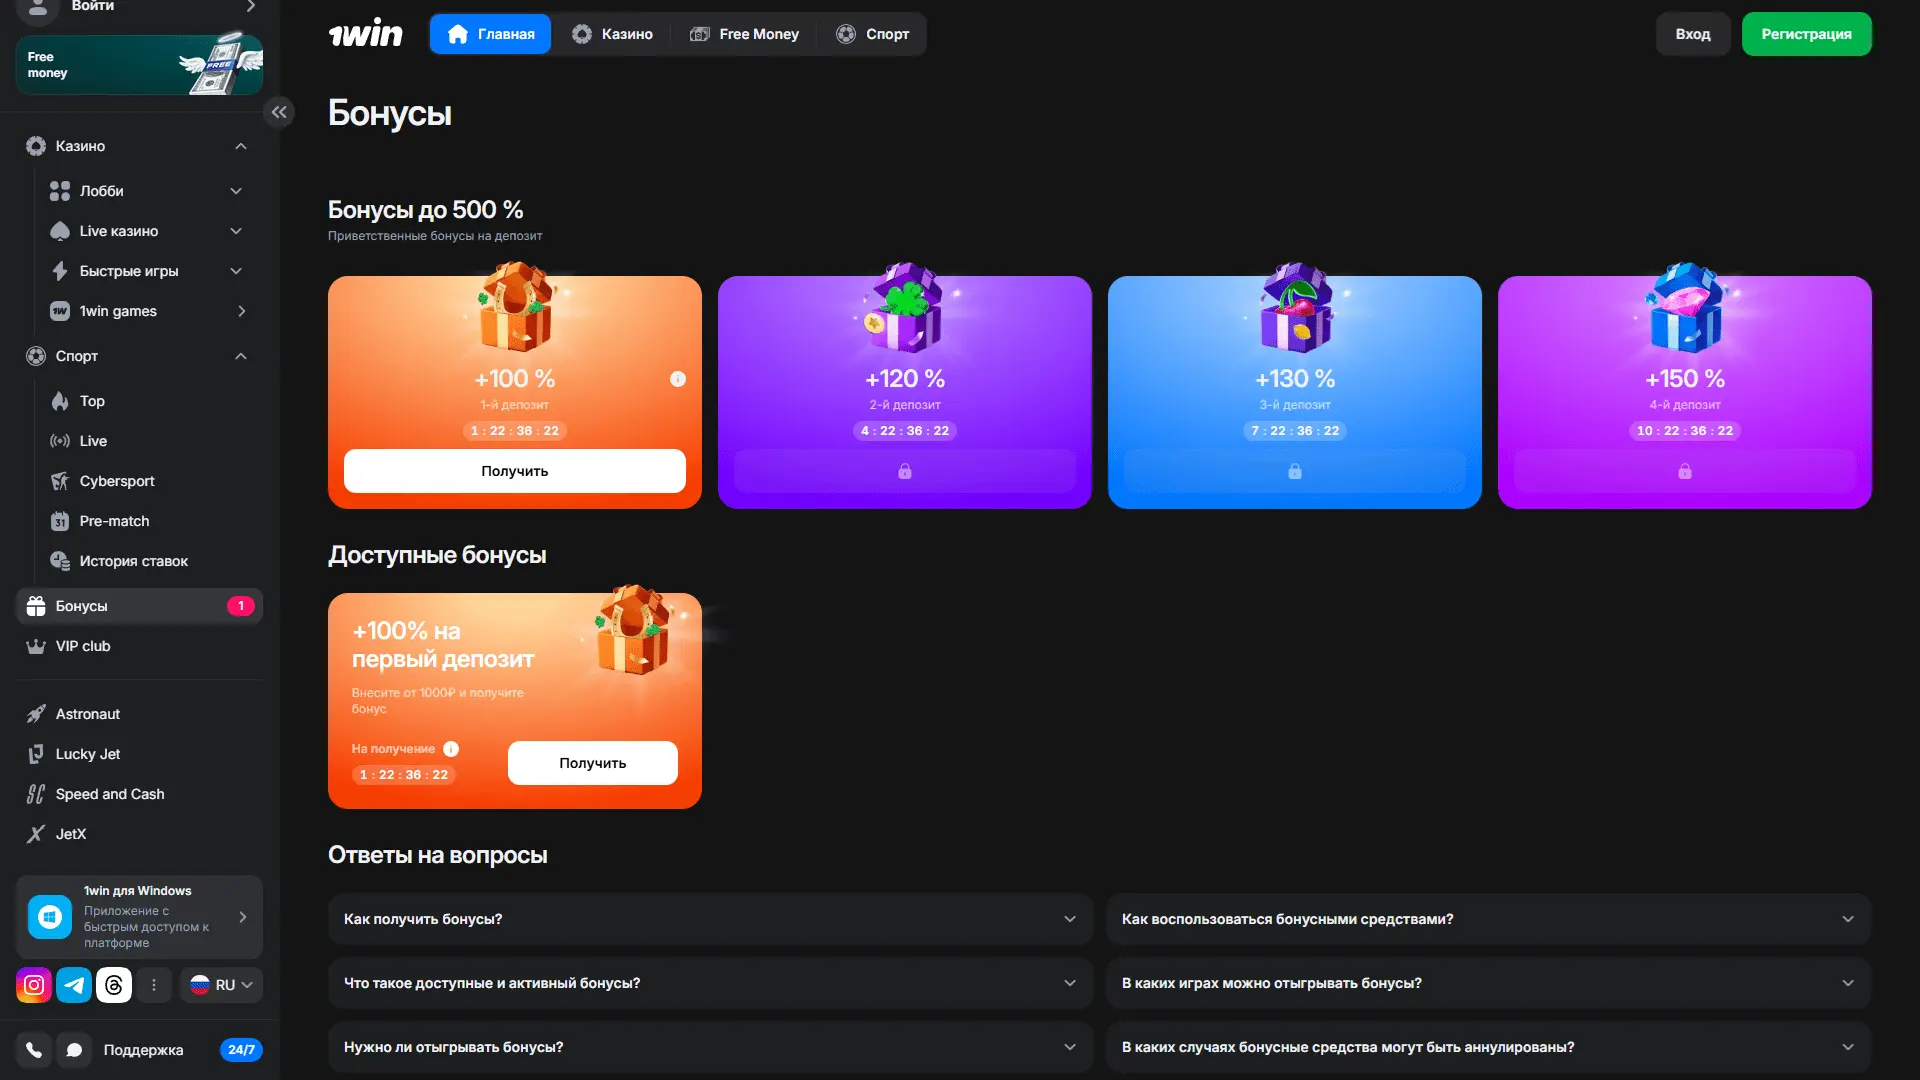Viewport: 1920px width, 1080px height.
Task: Collapse the sidebar with double-arrow button
Action: pos(279,112)
